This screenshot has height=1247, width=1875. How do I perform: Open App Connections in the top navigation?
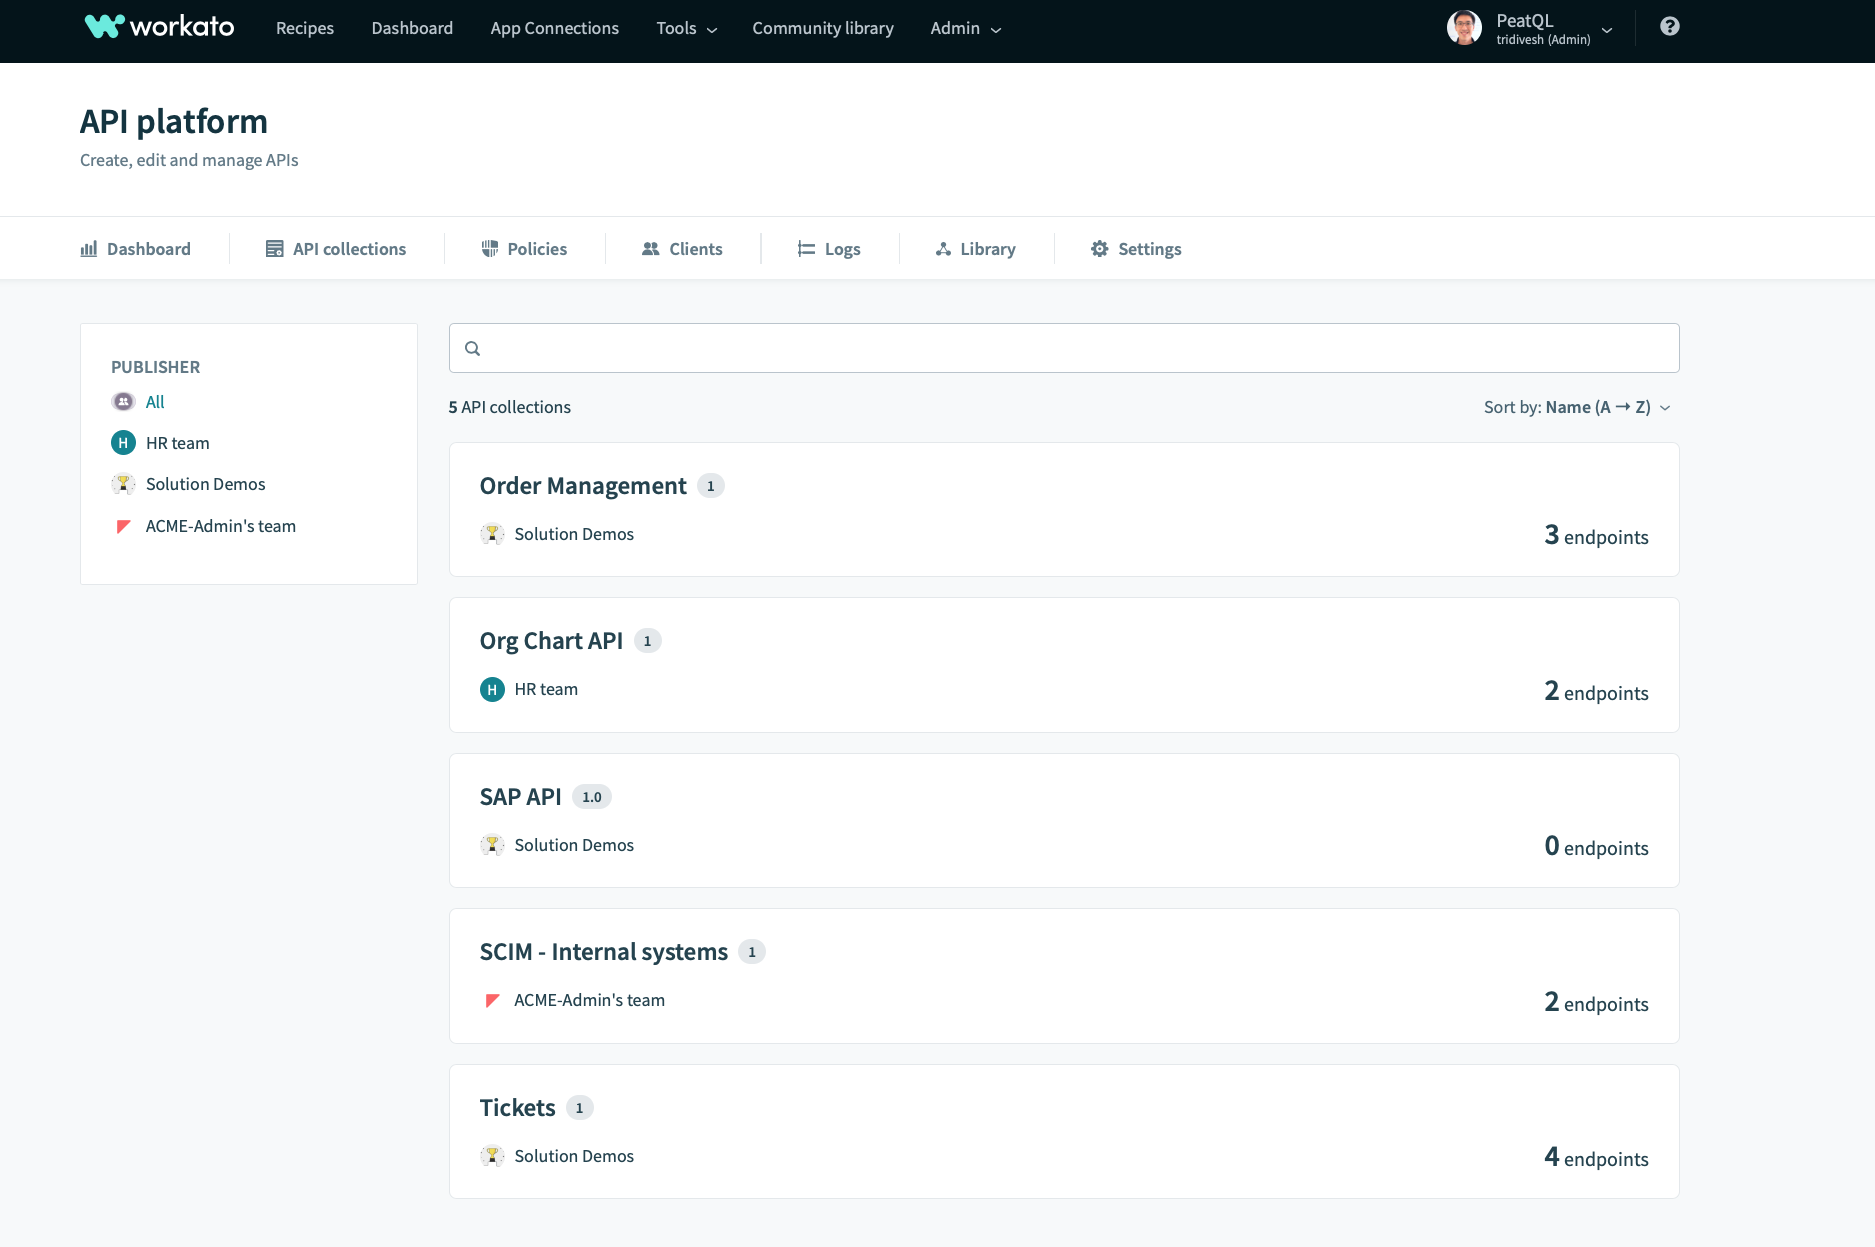click(x=554, y=28)
